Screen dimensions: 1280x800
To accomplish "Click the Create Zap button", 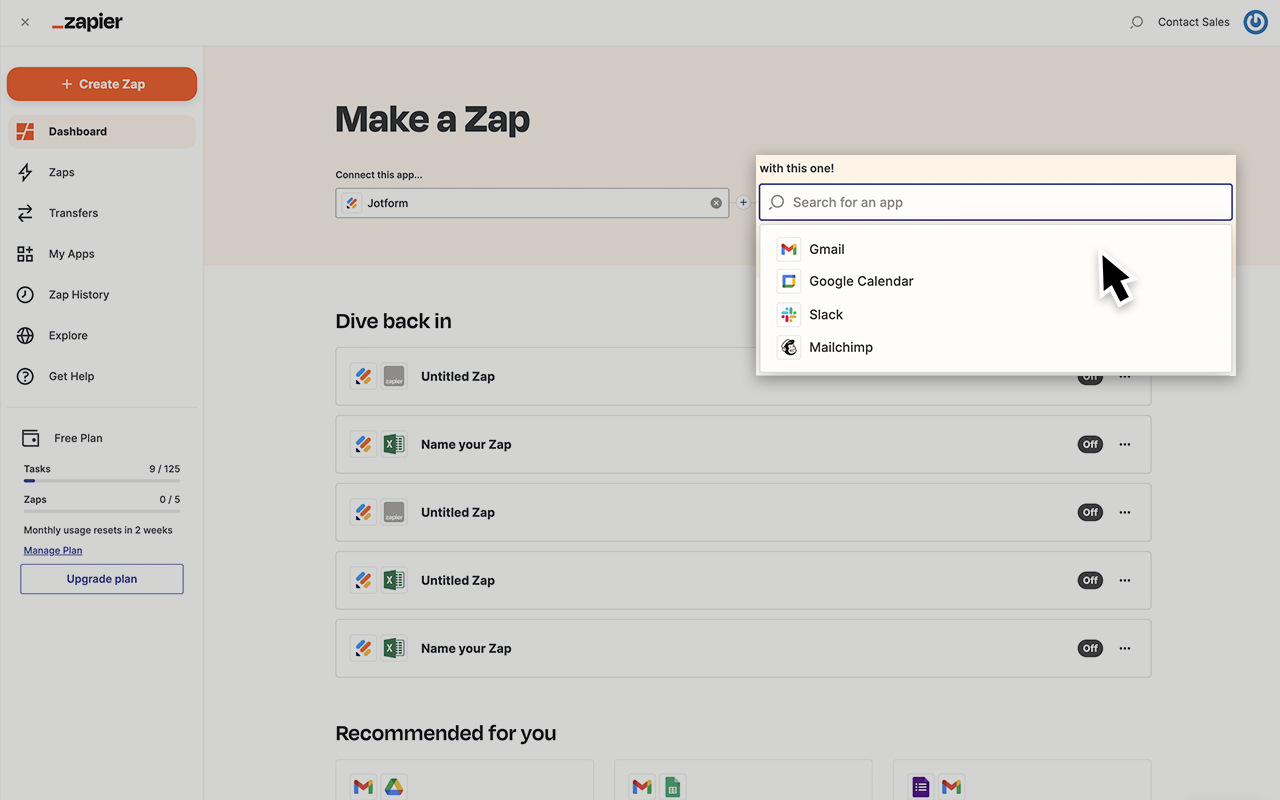I will coord(101,84).
